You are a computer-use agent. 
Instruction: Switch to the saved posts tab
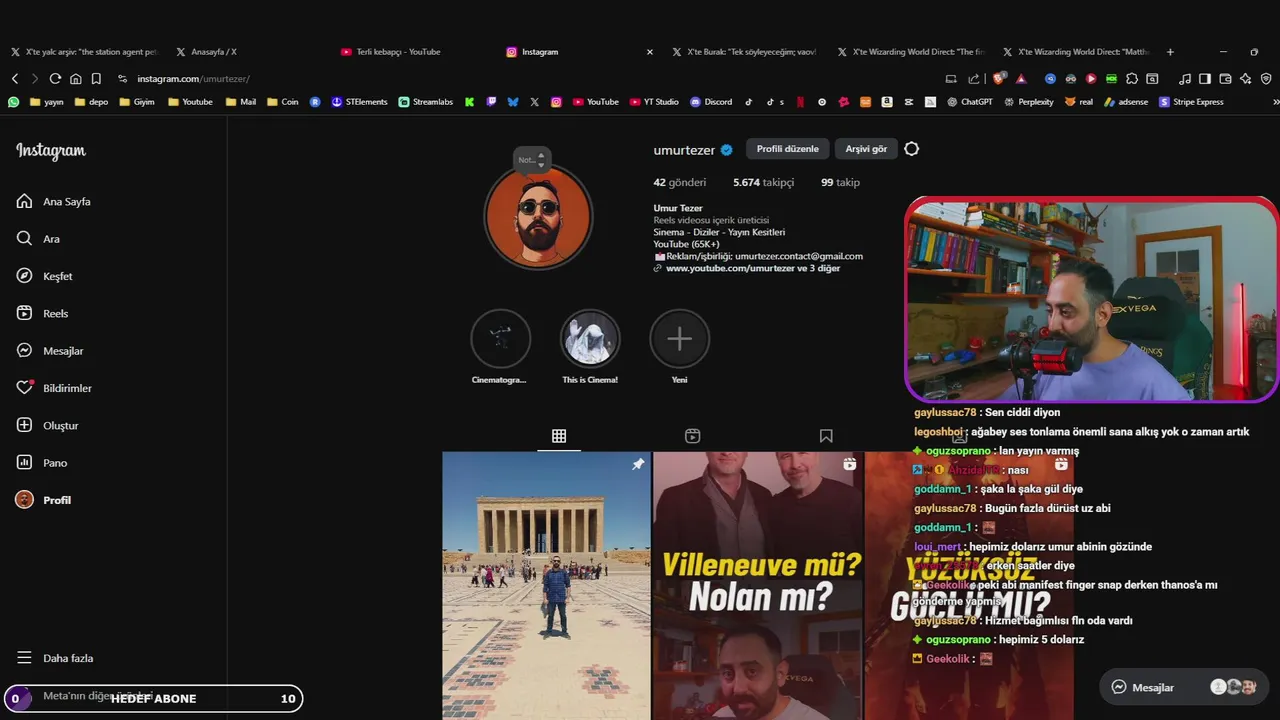coord(826,436)
